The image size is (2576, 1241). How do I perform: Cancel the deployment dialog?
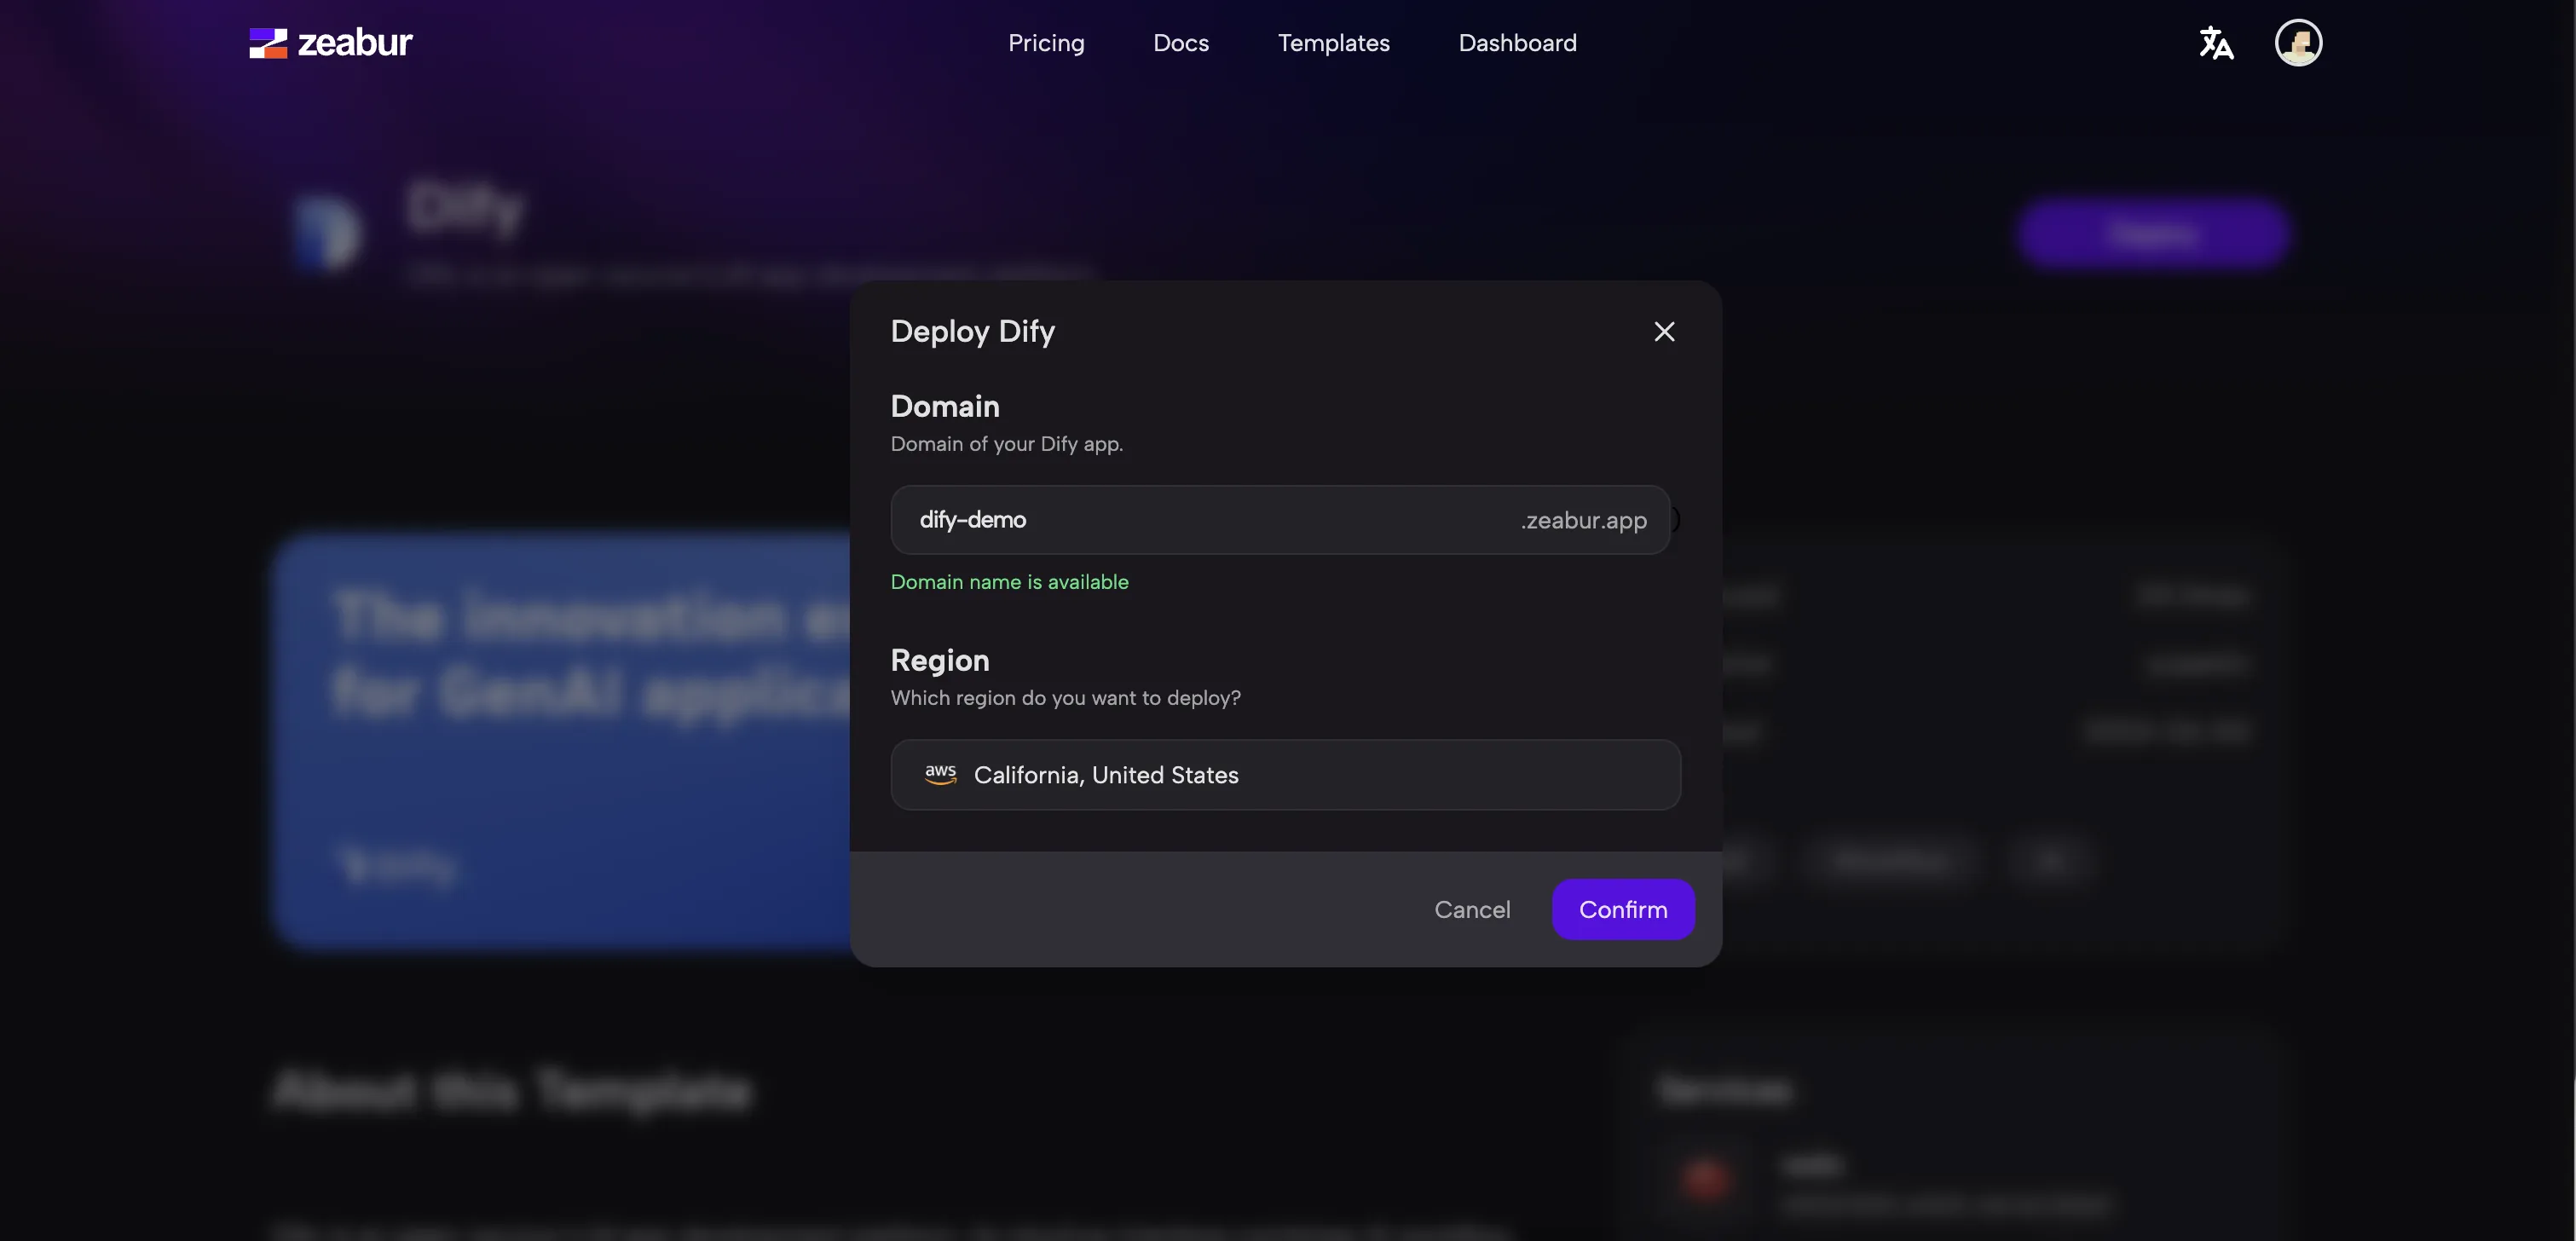(x=1472, y=909)
